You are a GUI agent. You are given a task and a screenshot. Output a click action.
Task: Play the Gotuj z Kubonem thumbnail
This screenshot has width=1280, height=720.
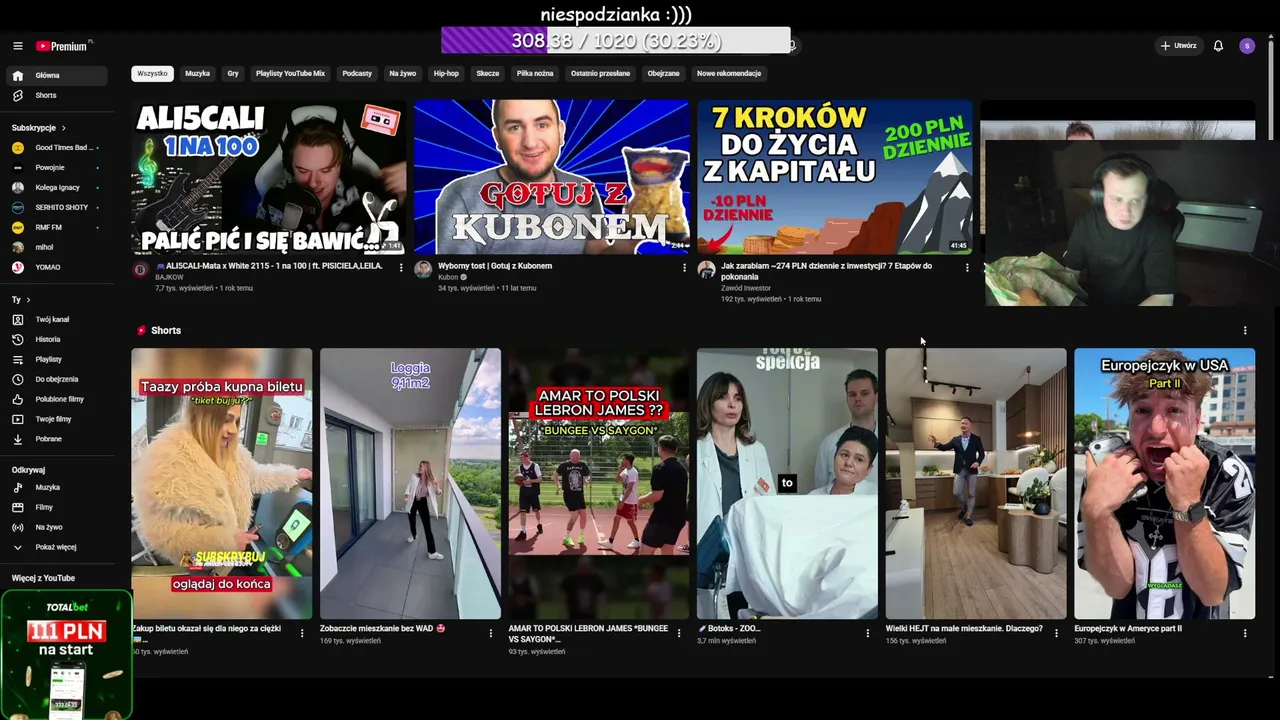click(551, 177)
